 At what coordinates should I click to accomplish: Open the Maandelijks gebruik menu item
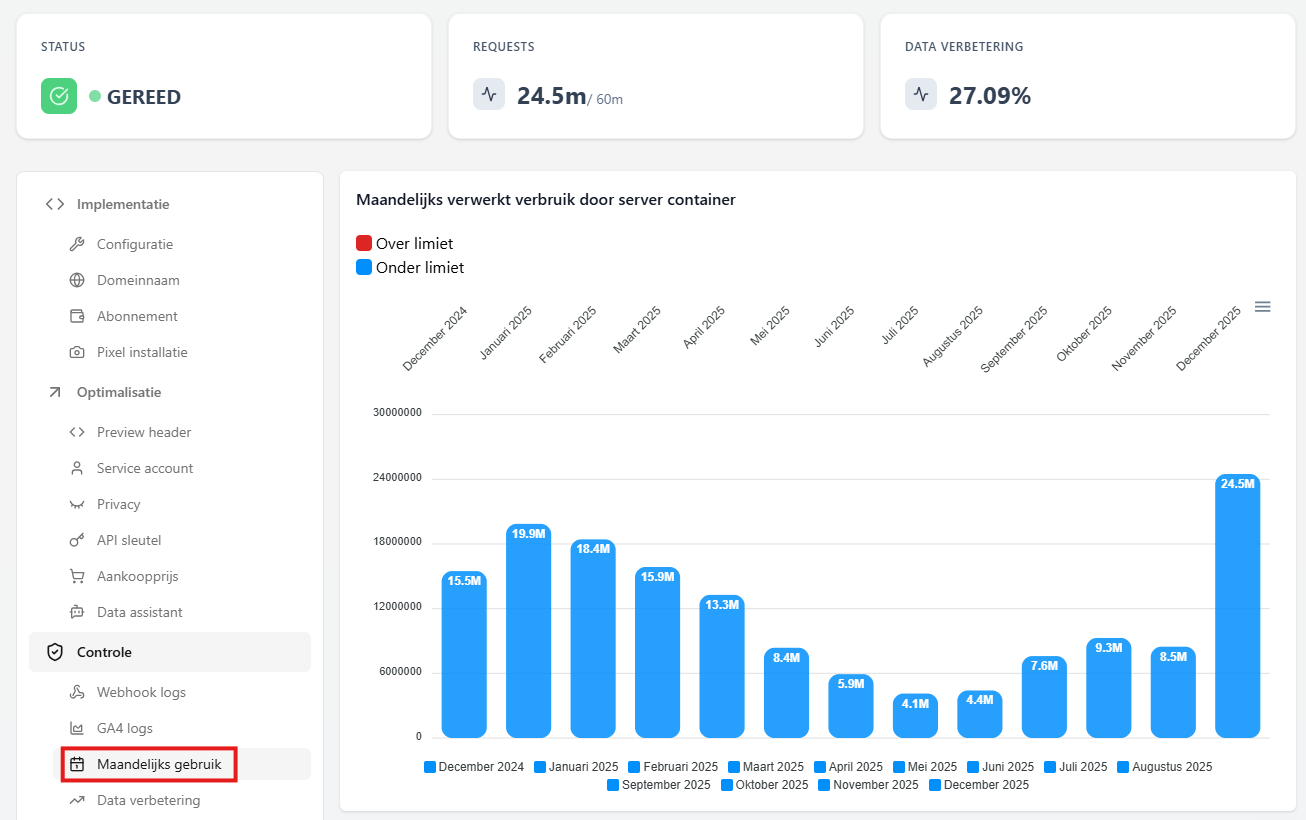[x=158, y=764]
